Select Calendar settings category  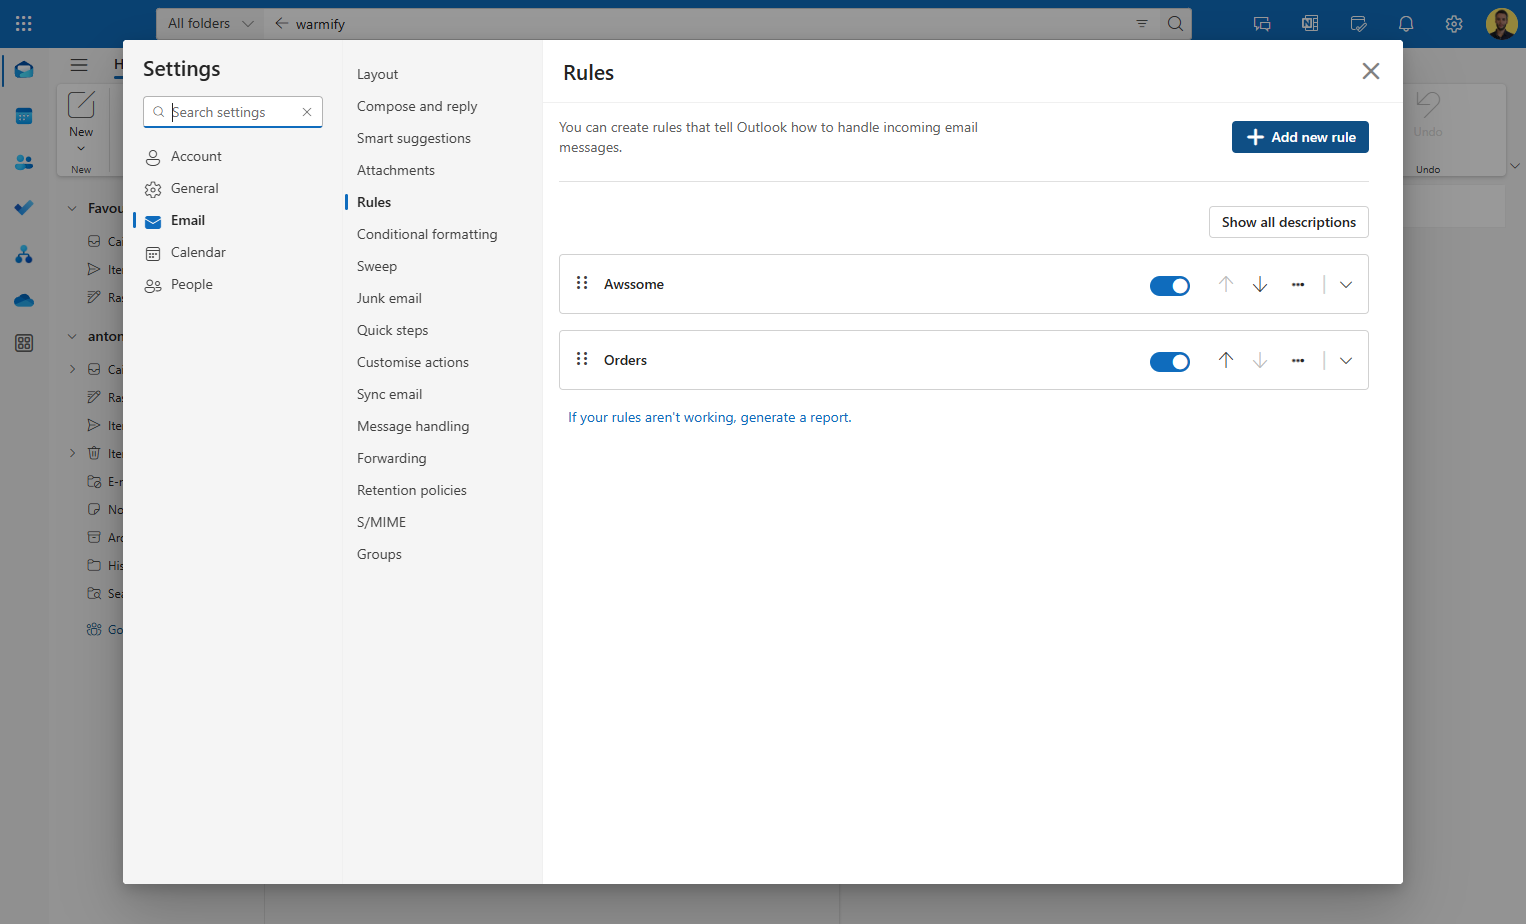[x=198, y=252]
